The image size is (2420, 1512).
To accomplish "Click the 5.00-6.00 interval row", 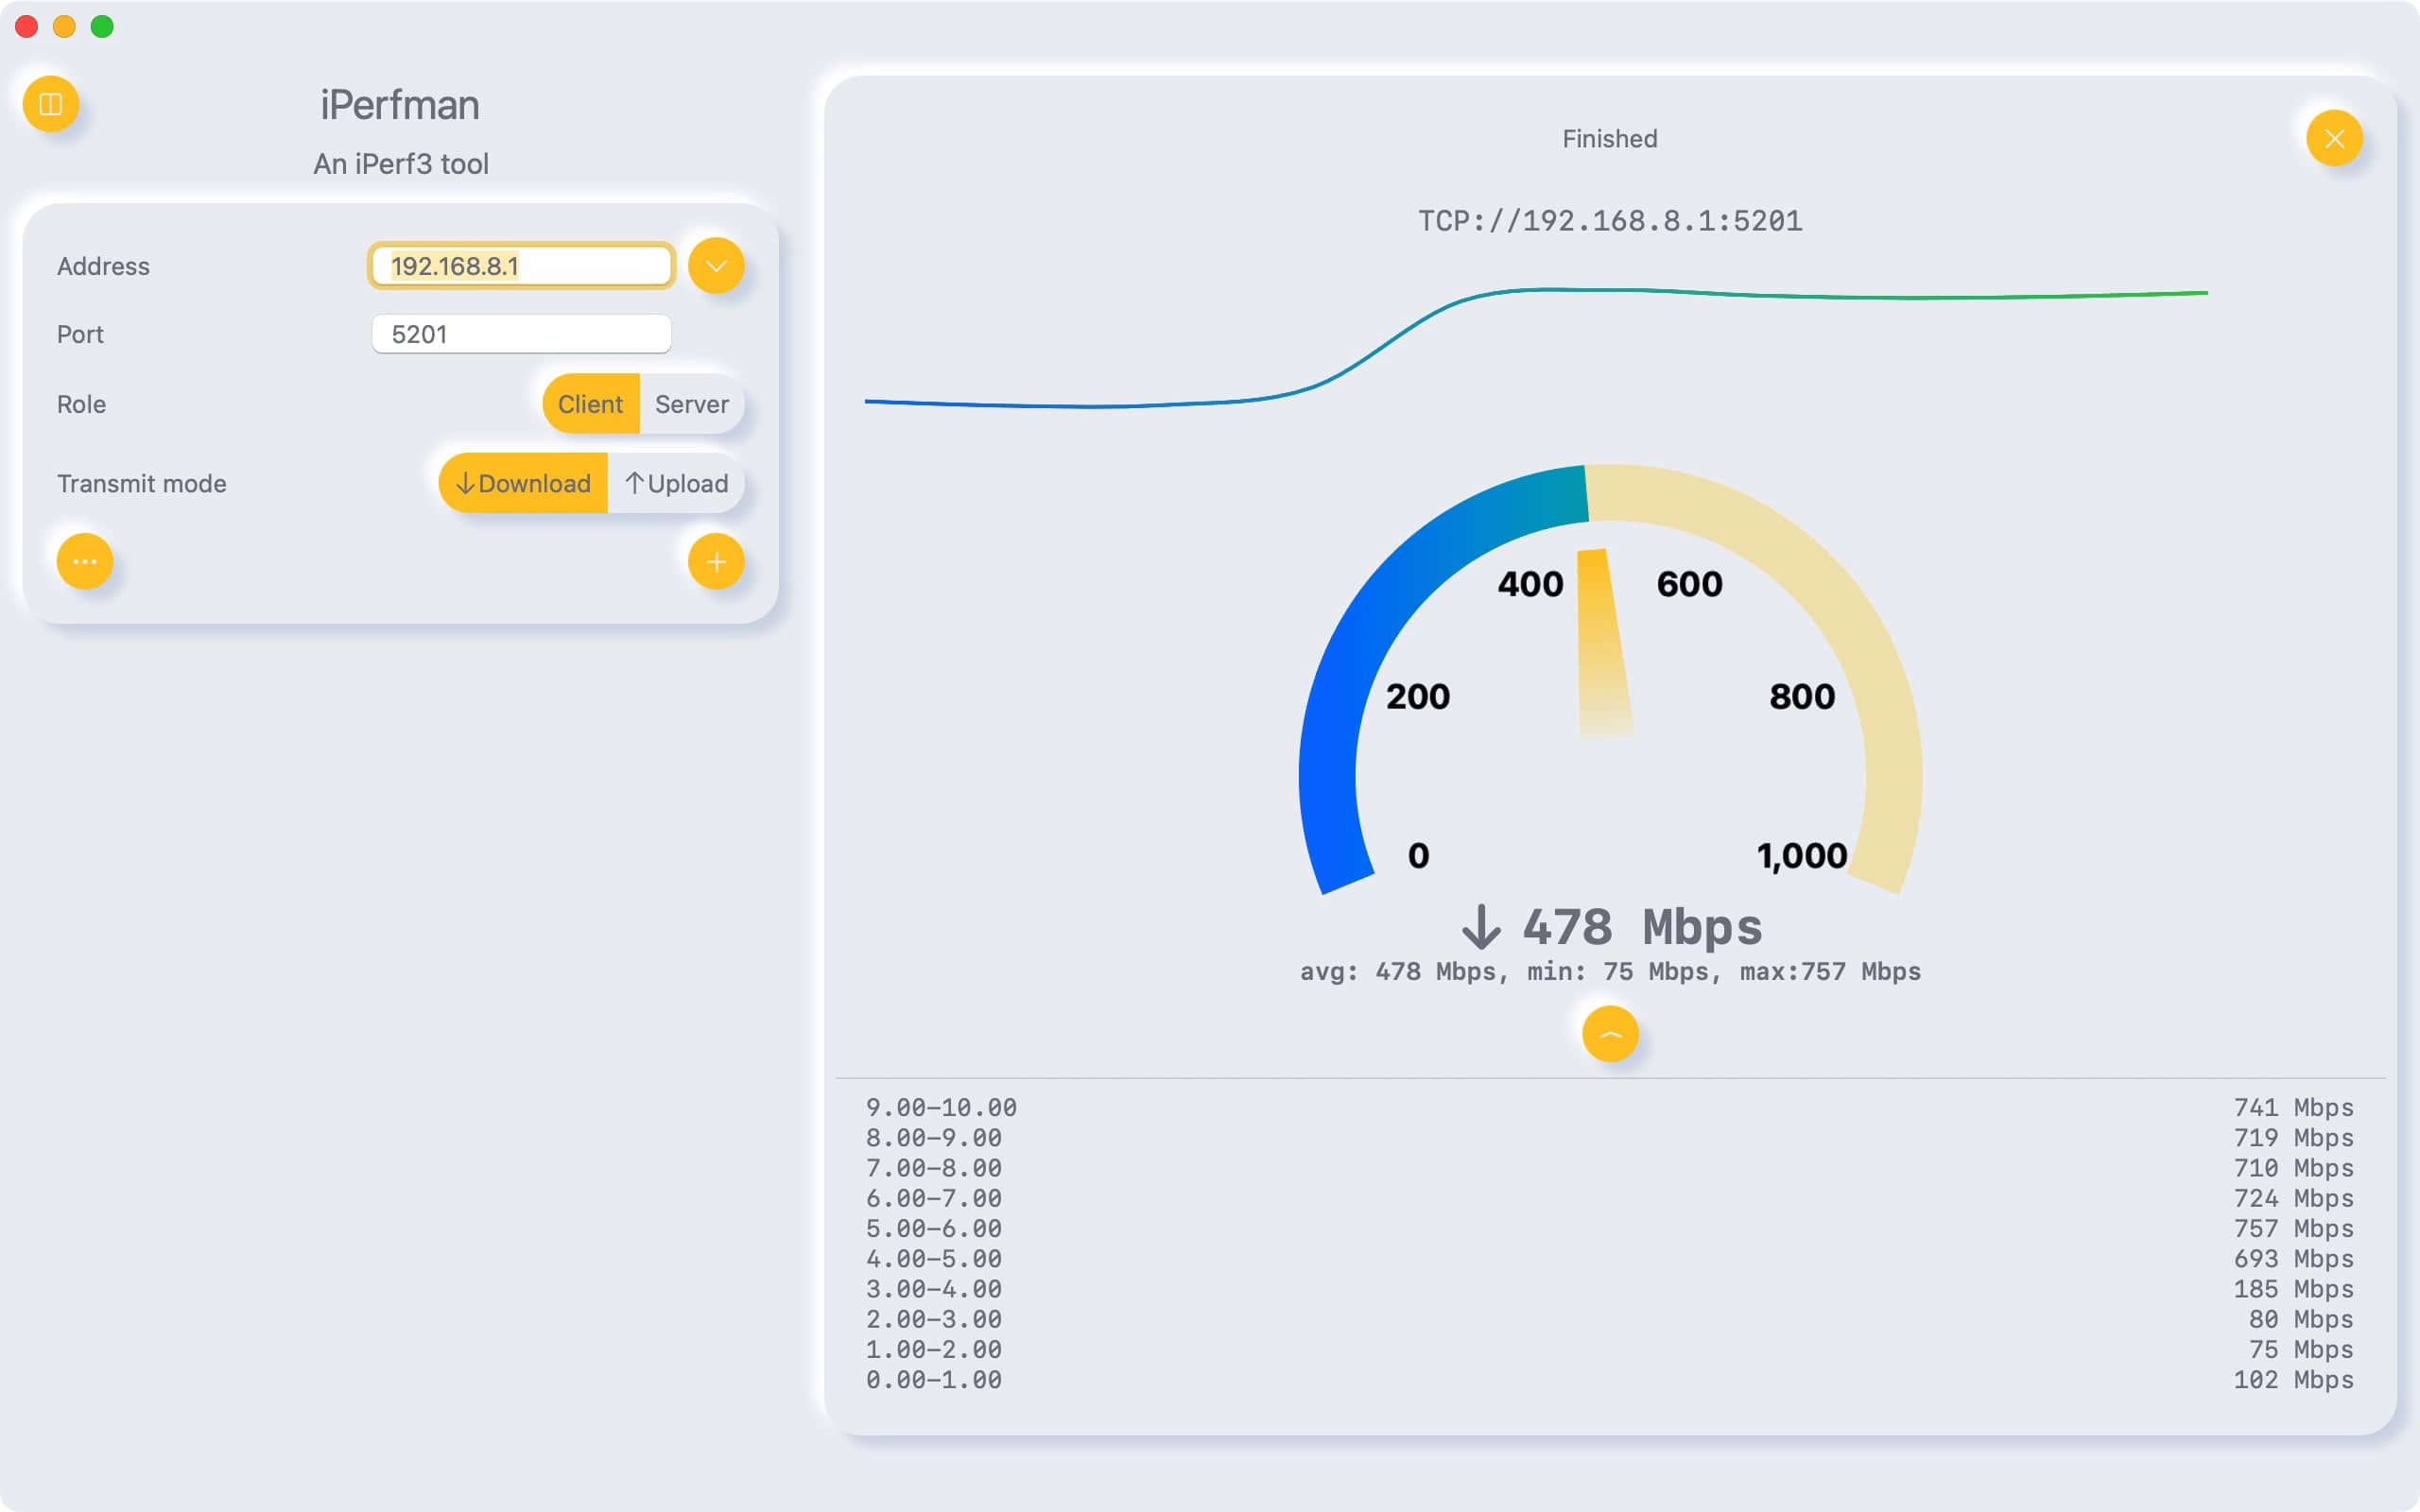I will [x=1610, y=1228].
